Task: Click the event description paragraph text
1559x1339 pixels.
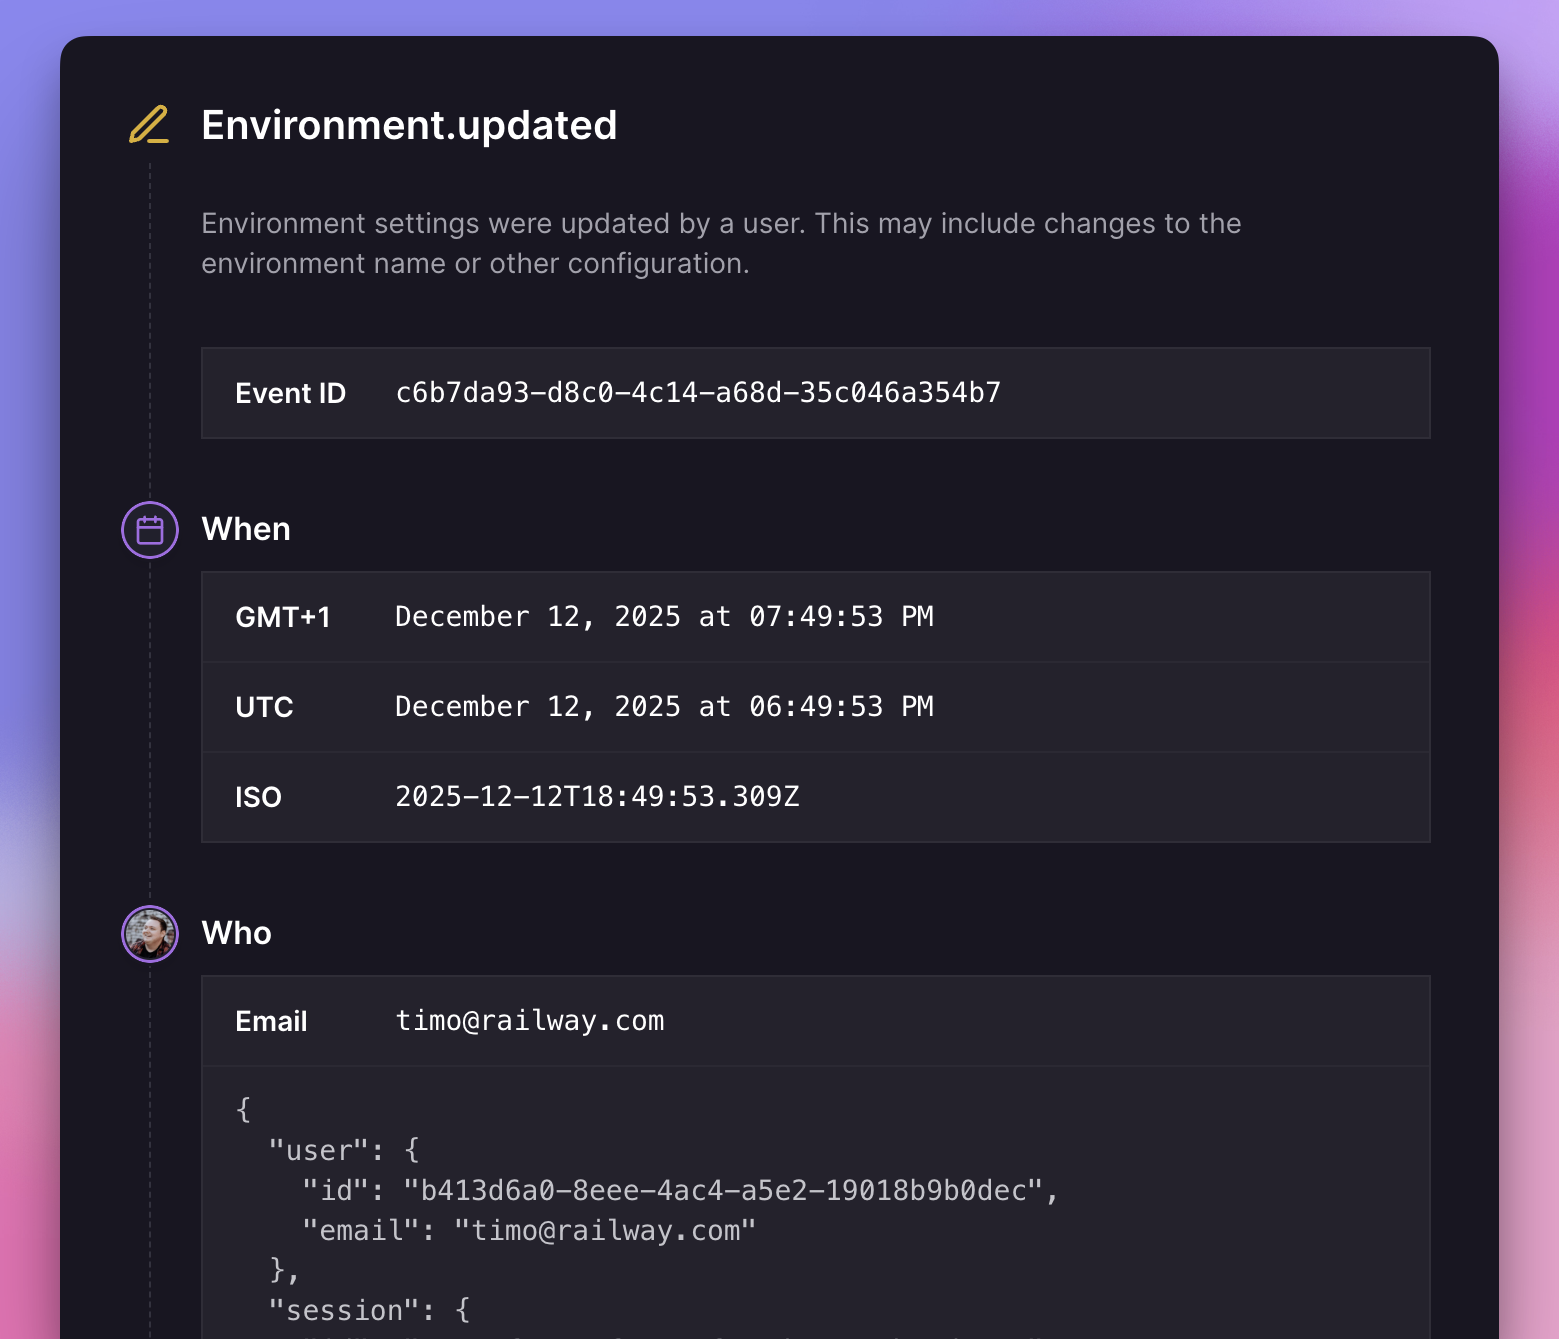Action: coord(720,243)
